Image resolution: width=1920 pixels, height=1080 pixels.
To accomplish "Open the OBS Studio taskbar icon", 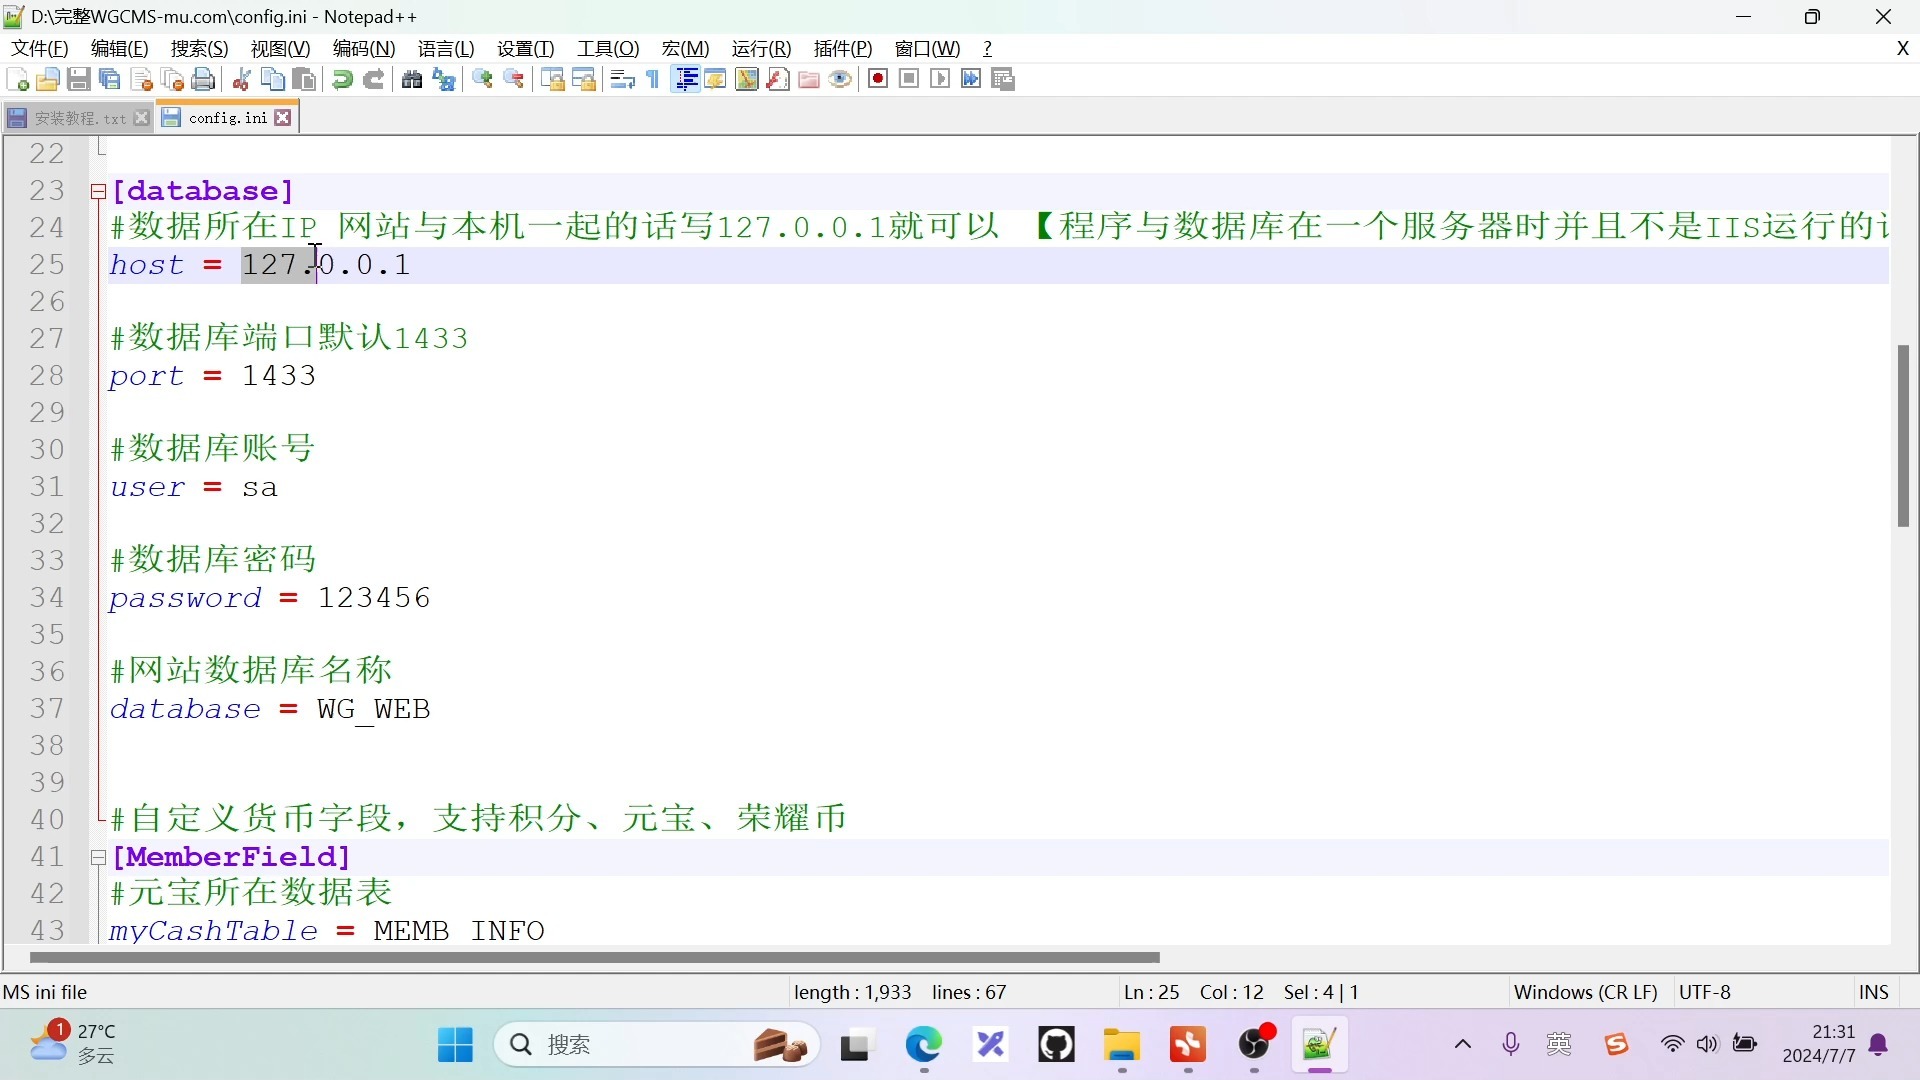I will 1254,1045.
